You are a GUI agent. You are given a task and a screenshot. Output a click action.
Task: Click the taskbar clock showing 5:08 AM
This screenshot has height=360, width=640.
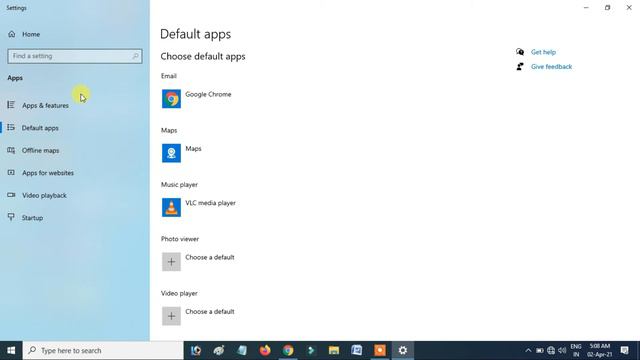coord(600,350)
